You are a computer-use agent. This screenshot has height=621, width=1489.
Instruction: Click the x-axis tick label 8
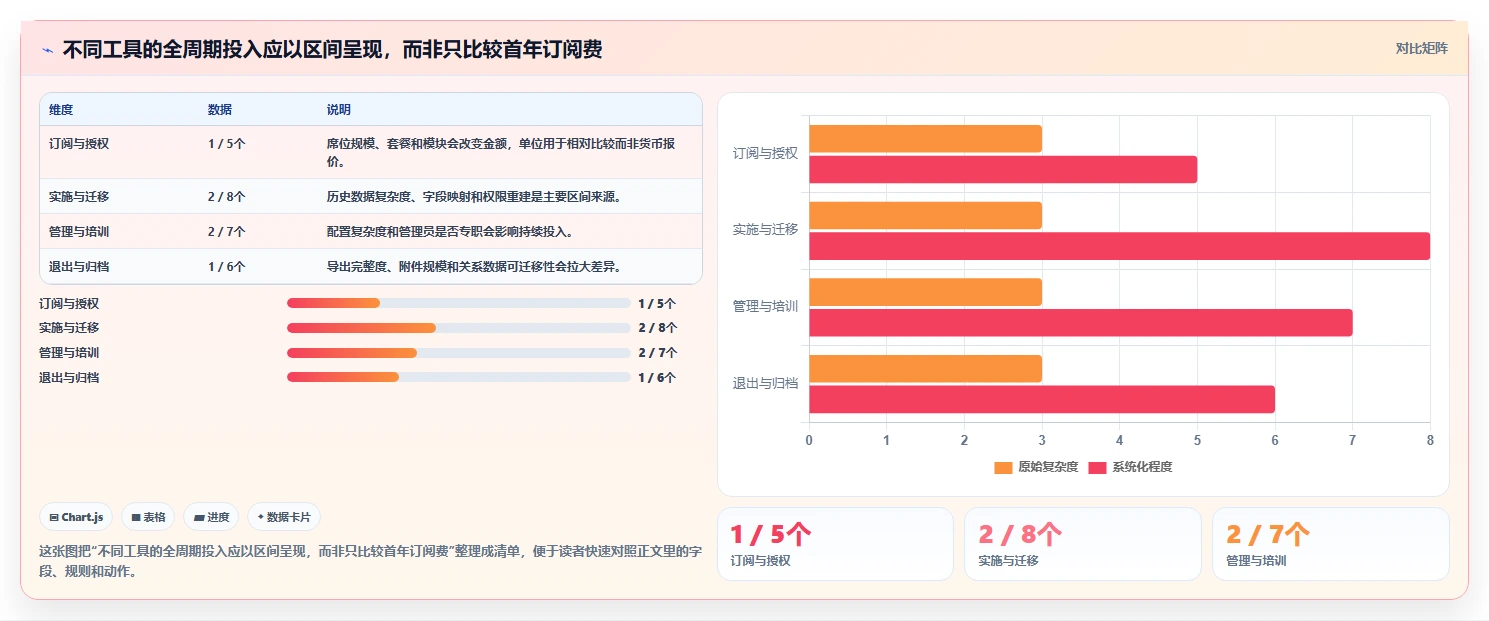tap(1430, 440)
